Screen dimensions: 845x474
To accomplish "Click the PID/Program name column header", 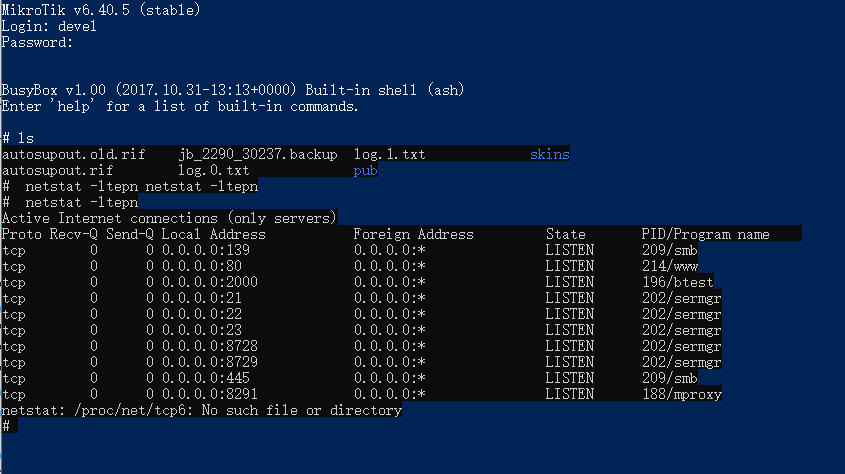I will [705, 234].
